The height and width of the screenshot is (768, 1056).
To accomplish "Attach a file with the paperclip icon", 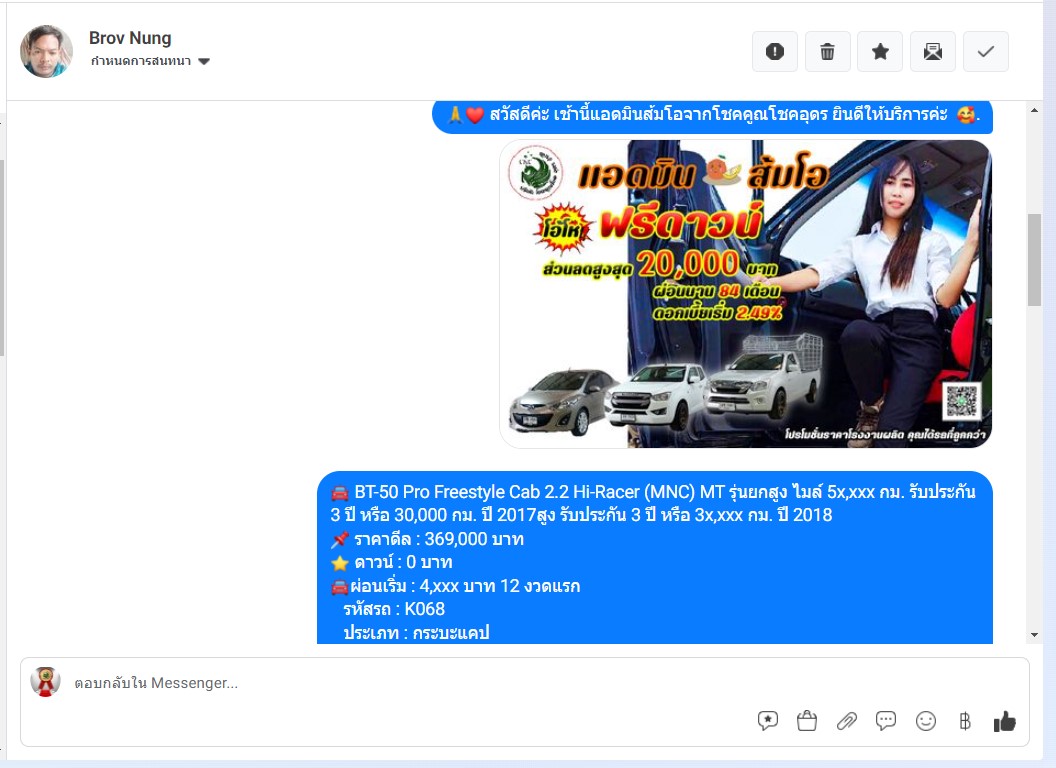I will [847, 721].
